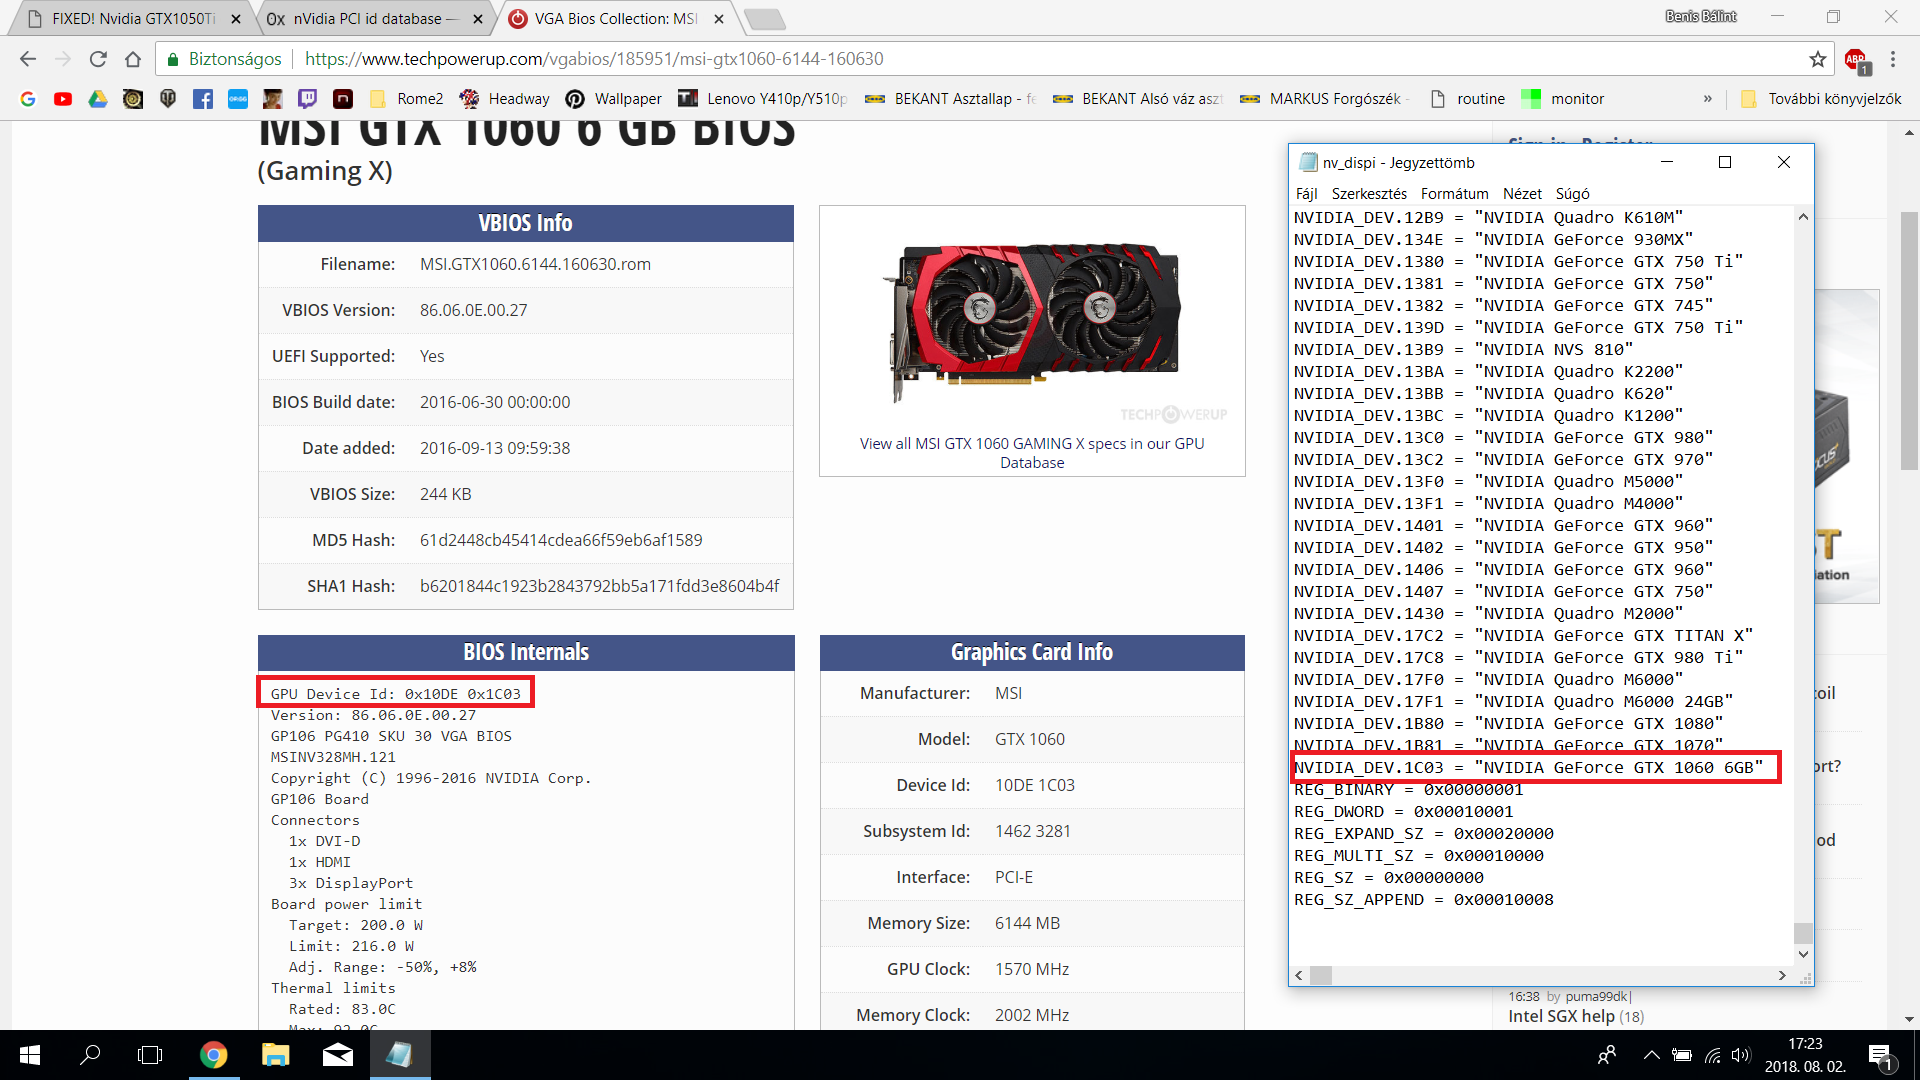
Task: Click Notepad vertical scrollbar down arrow
Action: point(1803,954)
